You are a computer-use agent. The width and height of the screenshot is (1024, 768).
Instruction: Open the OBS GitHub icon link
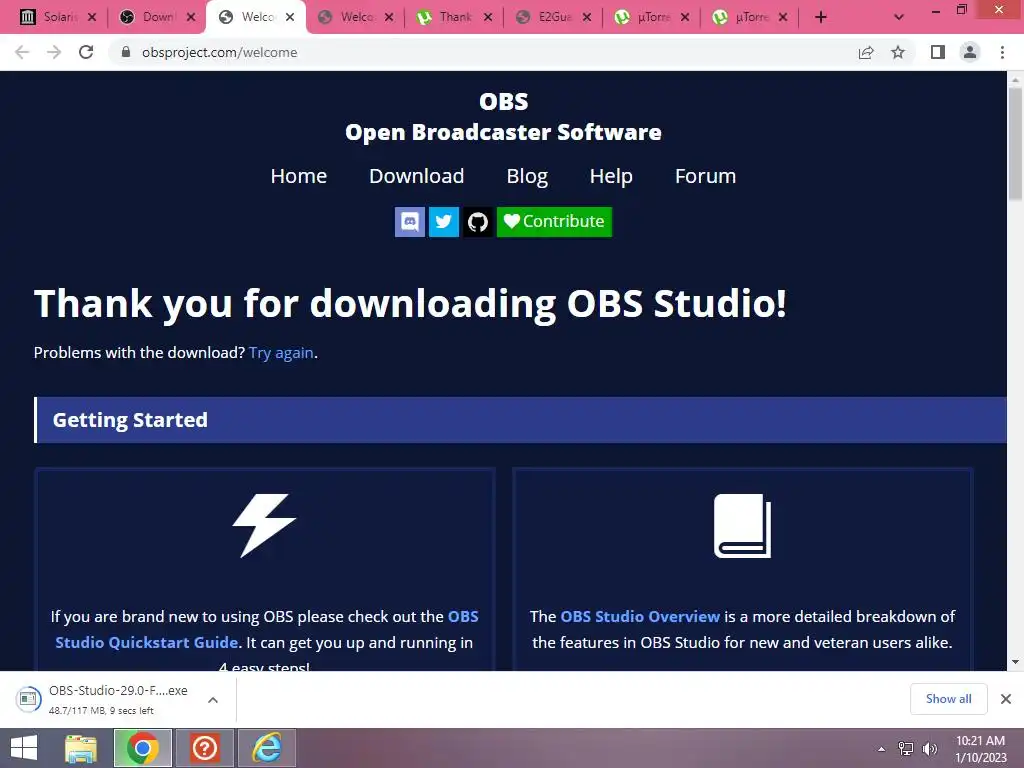tap(478, 222)
